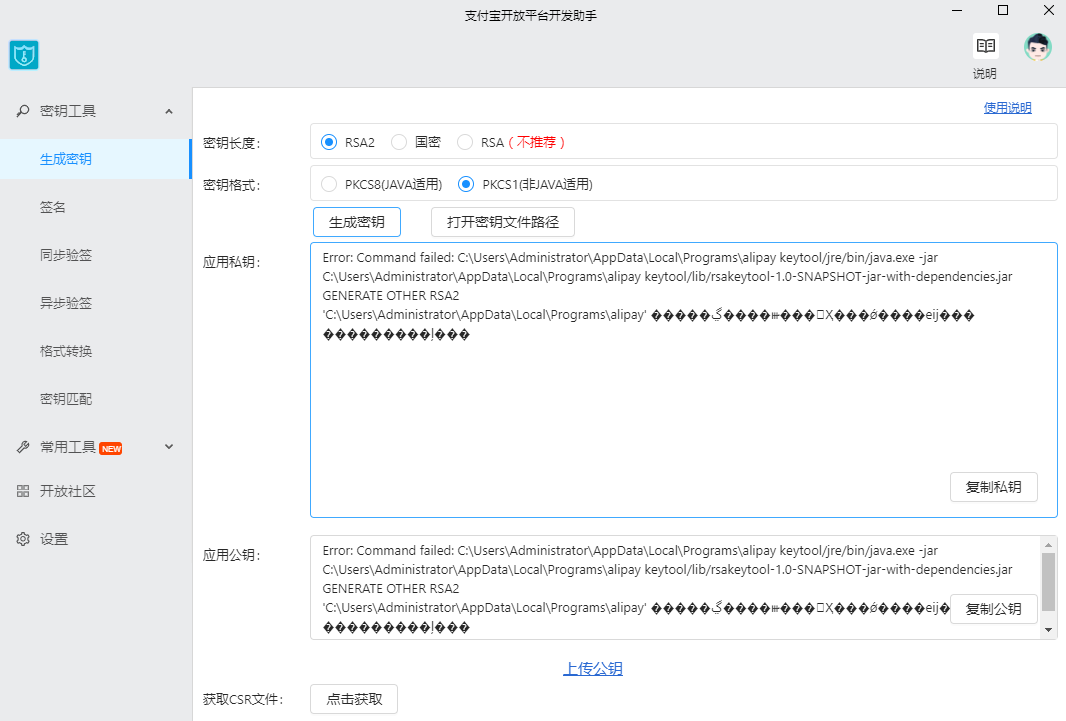
Task: Click the 开放社区 grid icon
Action: pyautogui.click(x=23, y=491)
